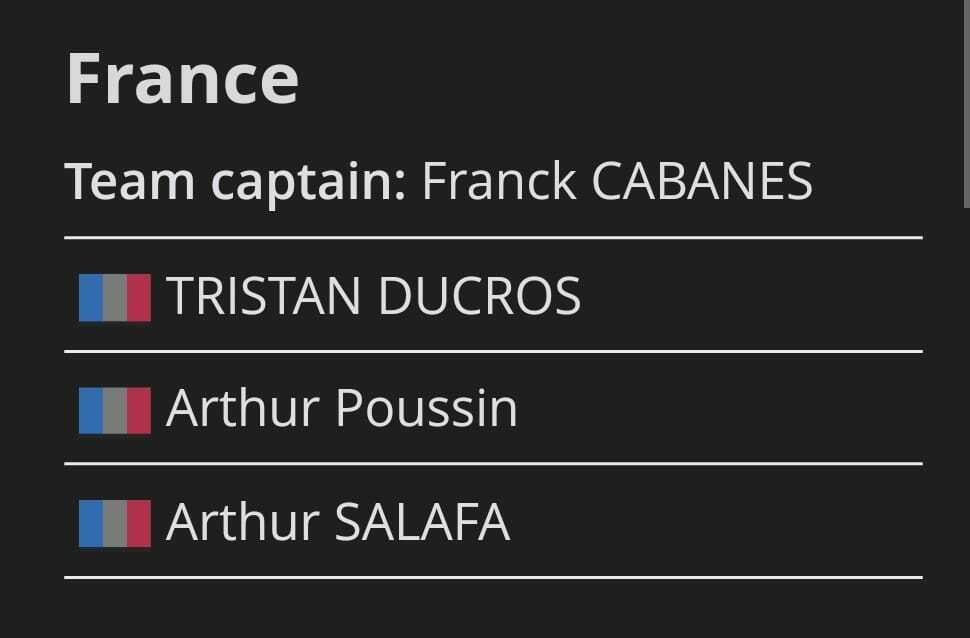This screenshot has height=638, width=970.
Task: Click the scrollbar on the right edge
Action: click(x=964, y=100)
